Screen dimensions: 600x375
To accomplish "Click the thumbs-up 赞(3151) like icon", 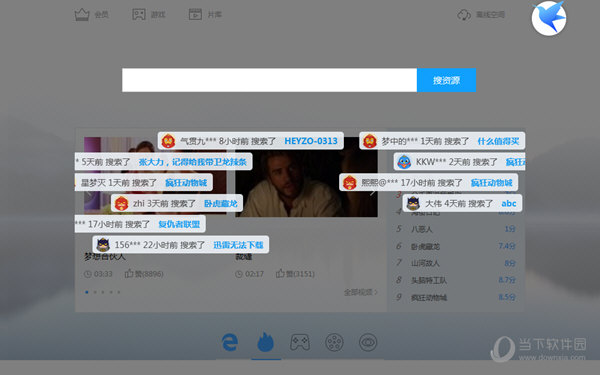I will (280, 274).
